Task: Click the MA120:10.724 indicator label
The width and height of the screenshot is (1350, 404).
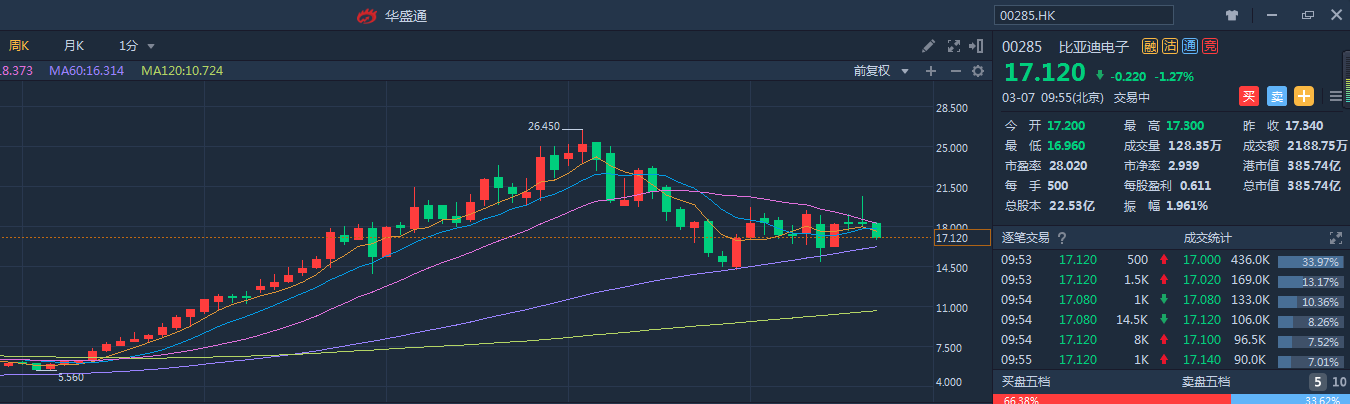Action: [182, 71]
